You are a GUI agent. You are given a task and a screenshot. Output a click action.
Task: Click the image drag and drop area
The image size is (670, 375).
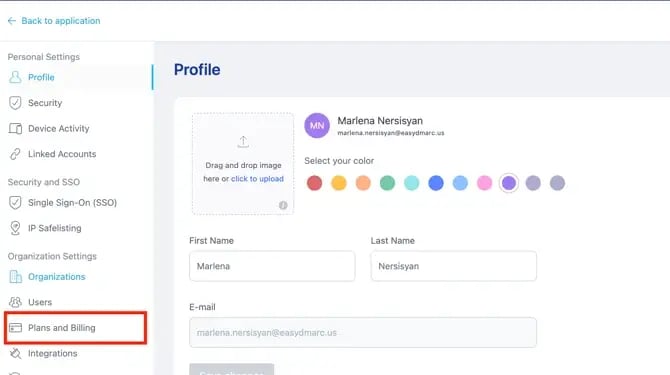tap(243, 164)
